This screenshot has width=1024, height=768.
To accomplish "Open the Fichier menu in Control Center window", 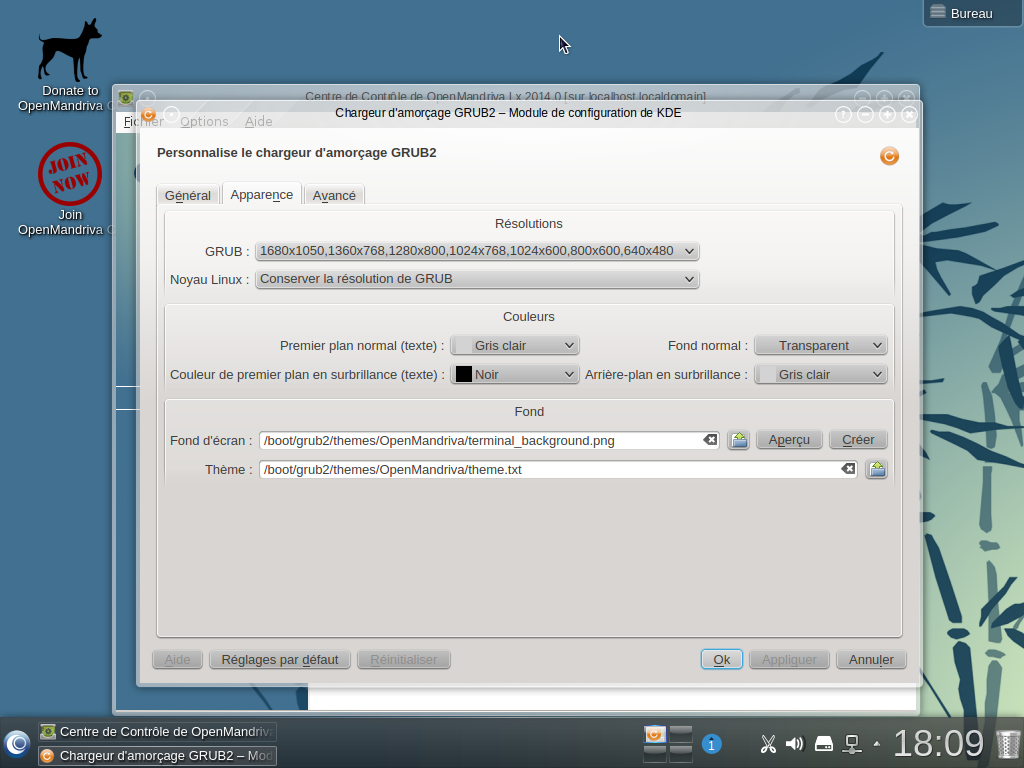I will pyautogui.click(x=144, y=121).
